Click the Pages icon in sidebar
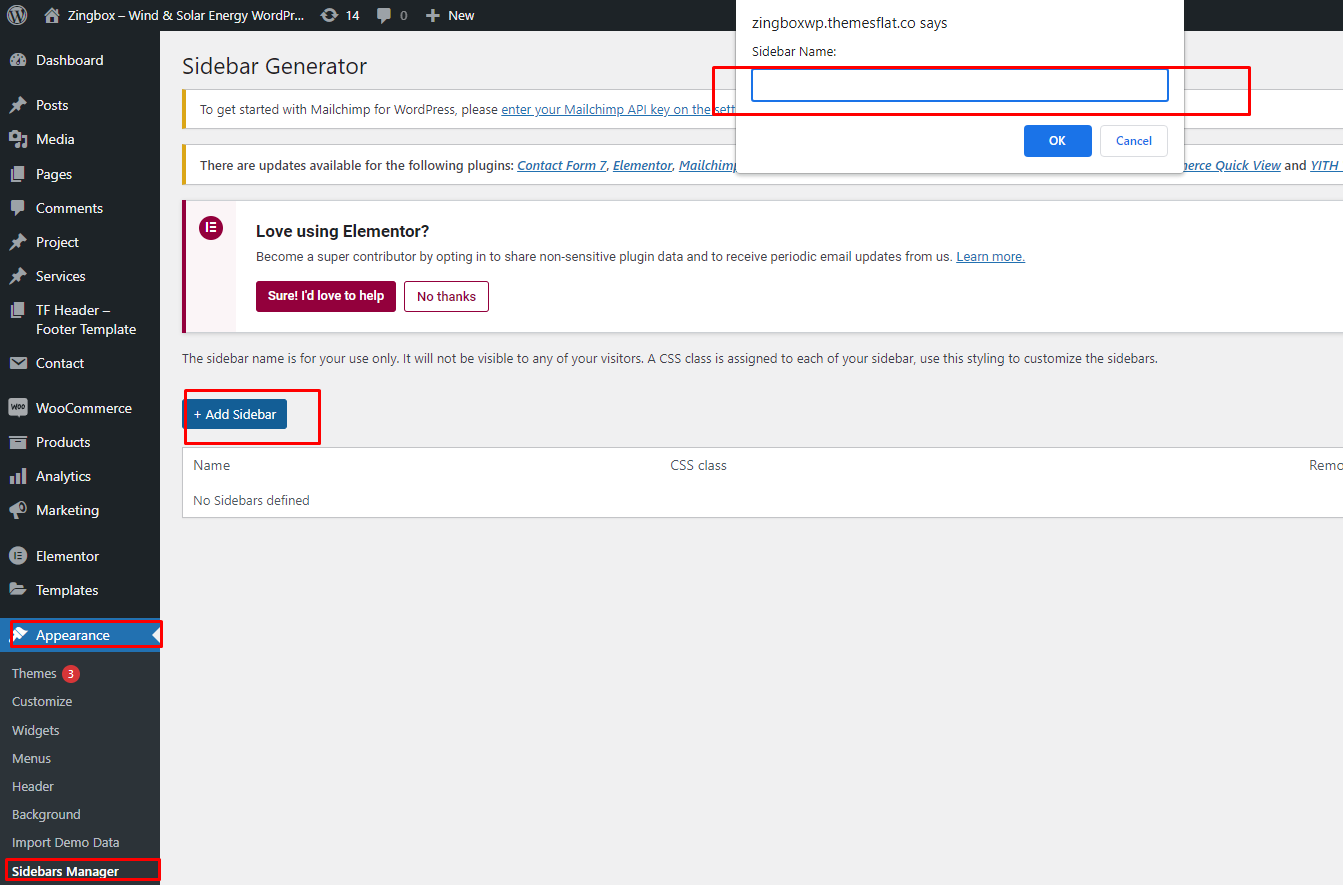This screenshot has height=885, width=1343. pos(18,174)
